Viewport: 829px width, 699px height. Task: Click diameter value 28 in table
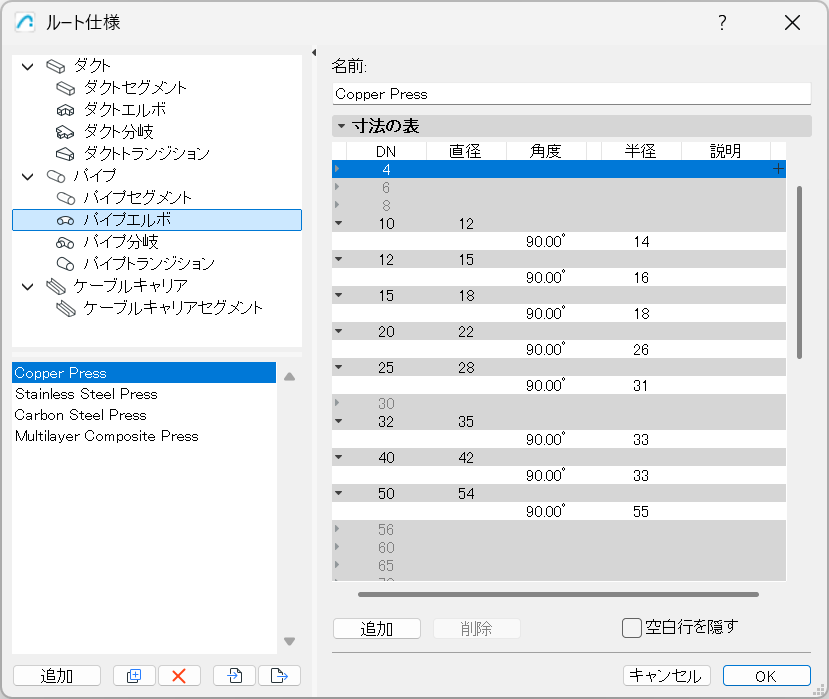point(466,367)
